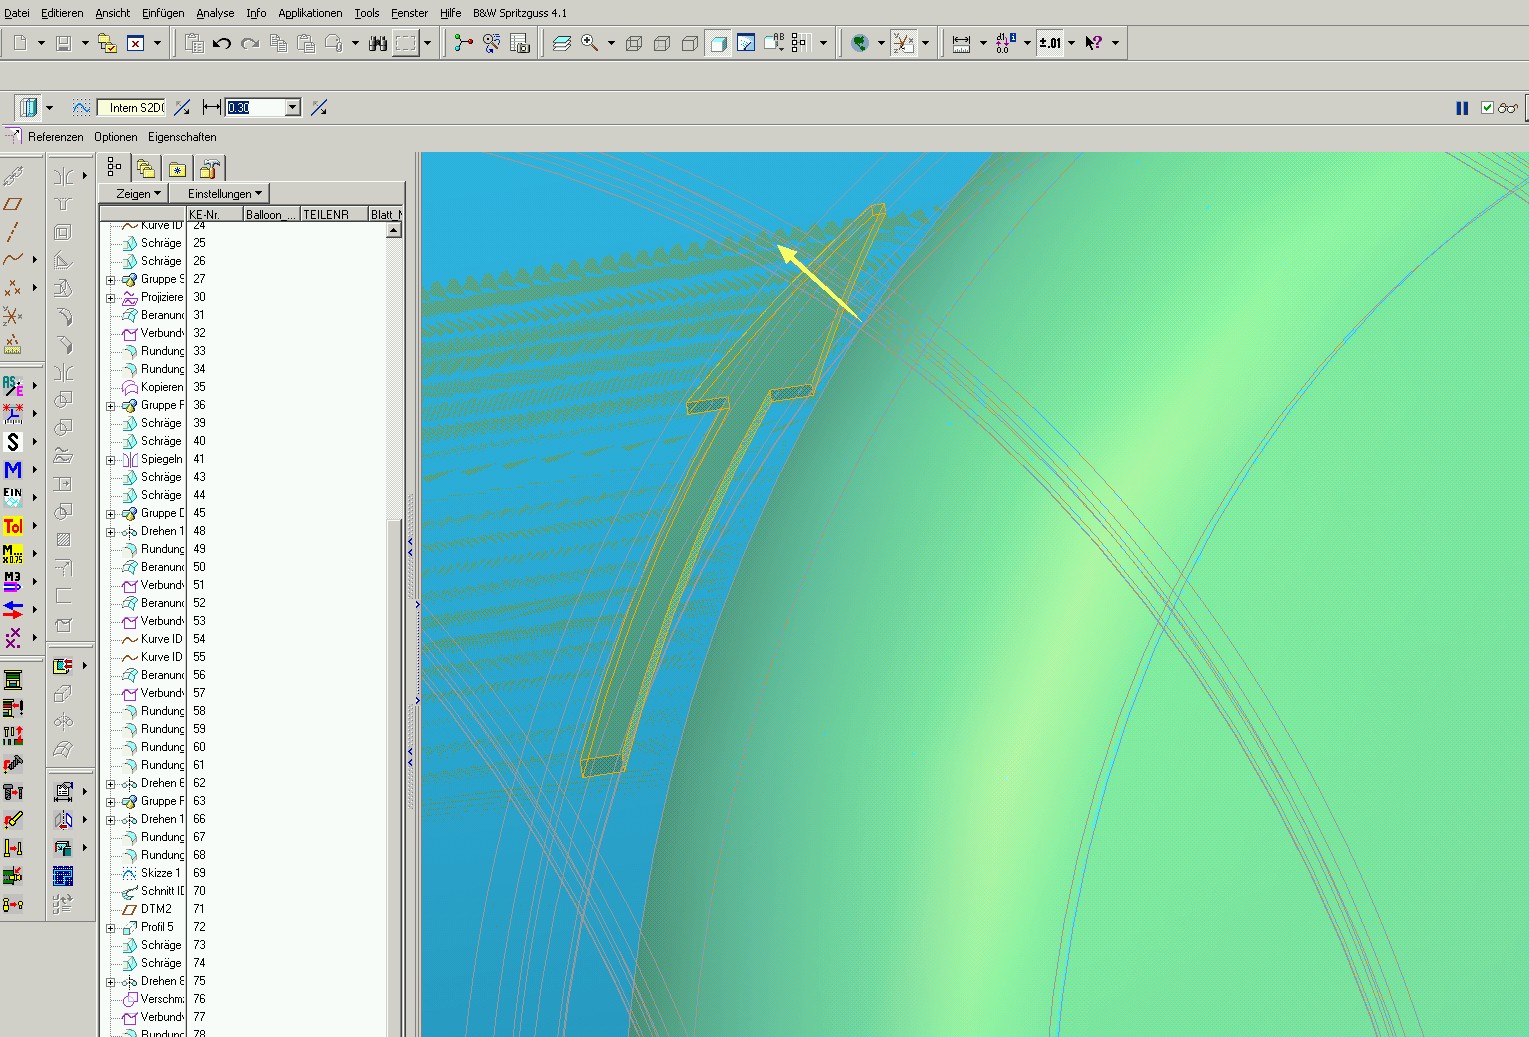Expand the Drehen node numbered 48
Screen dimensions: 1529x1037
[111, 532]
